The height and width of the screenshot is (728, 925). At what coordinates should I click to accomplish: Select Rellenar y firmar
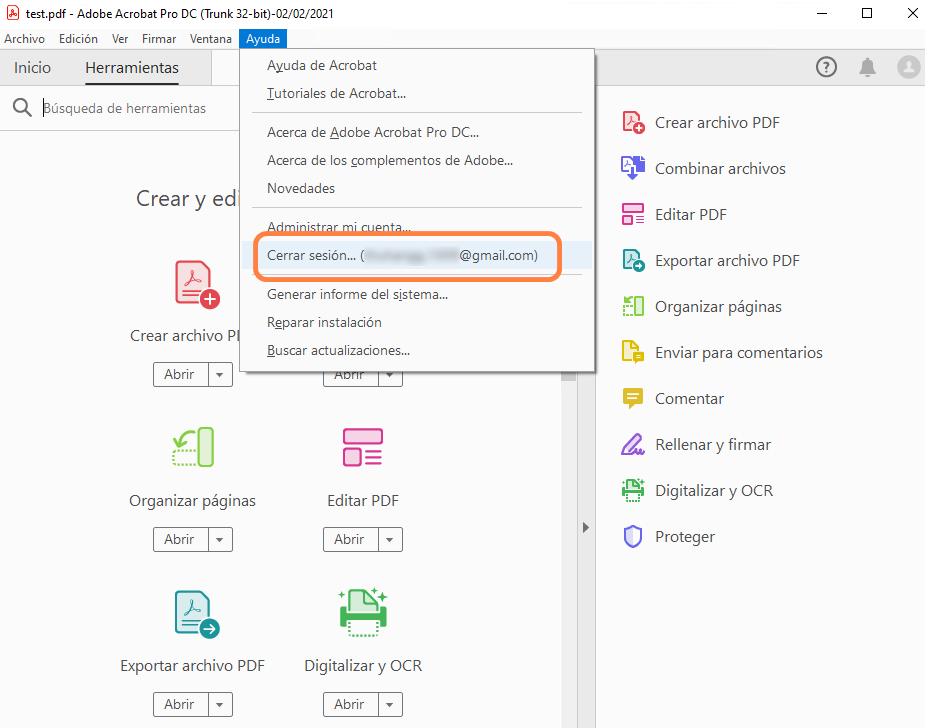713,444
